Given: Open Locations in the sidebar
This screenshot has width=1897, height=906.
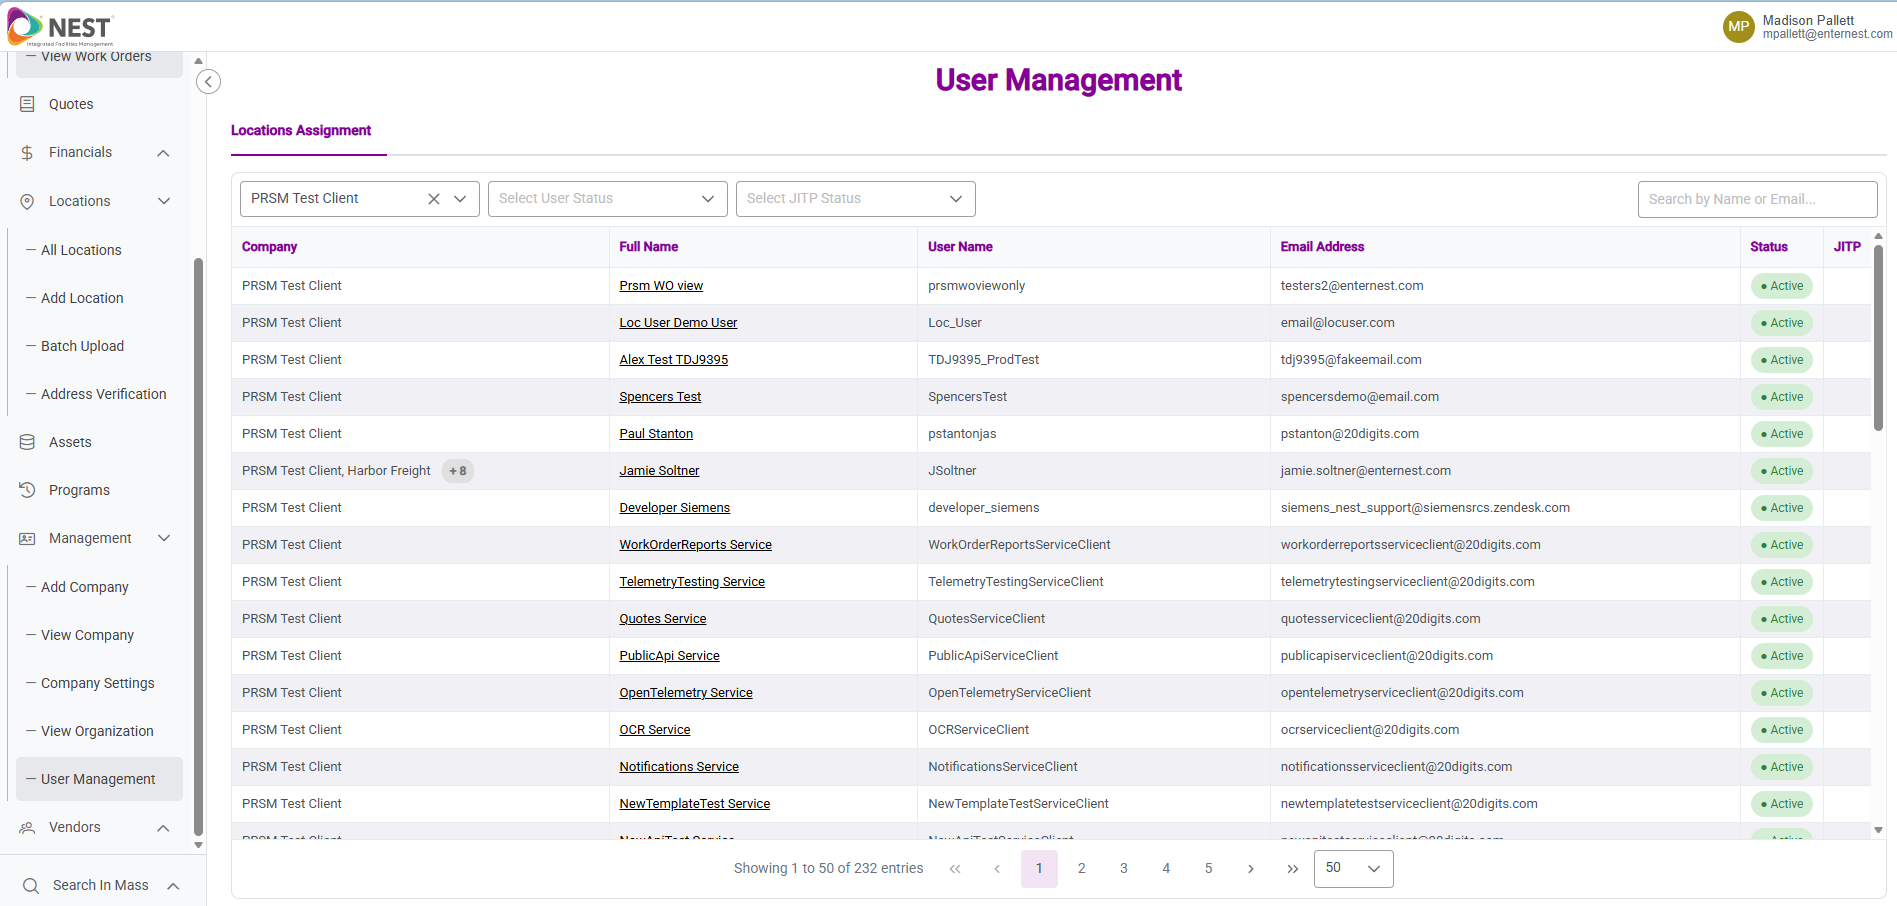Looking at the screenshot, I should [x=79, y=201].
